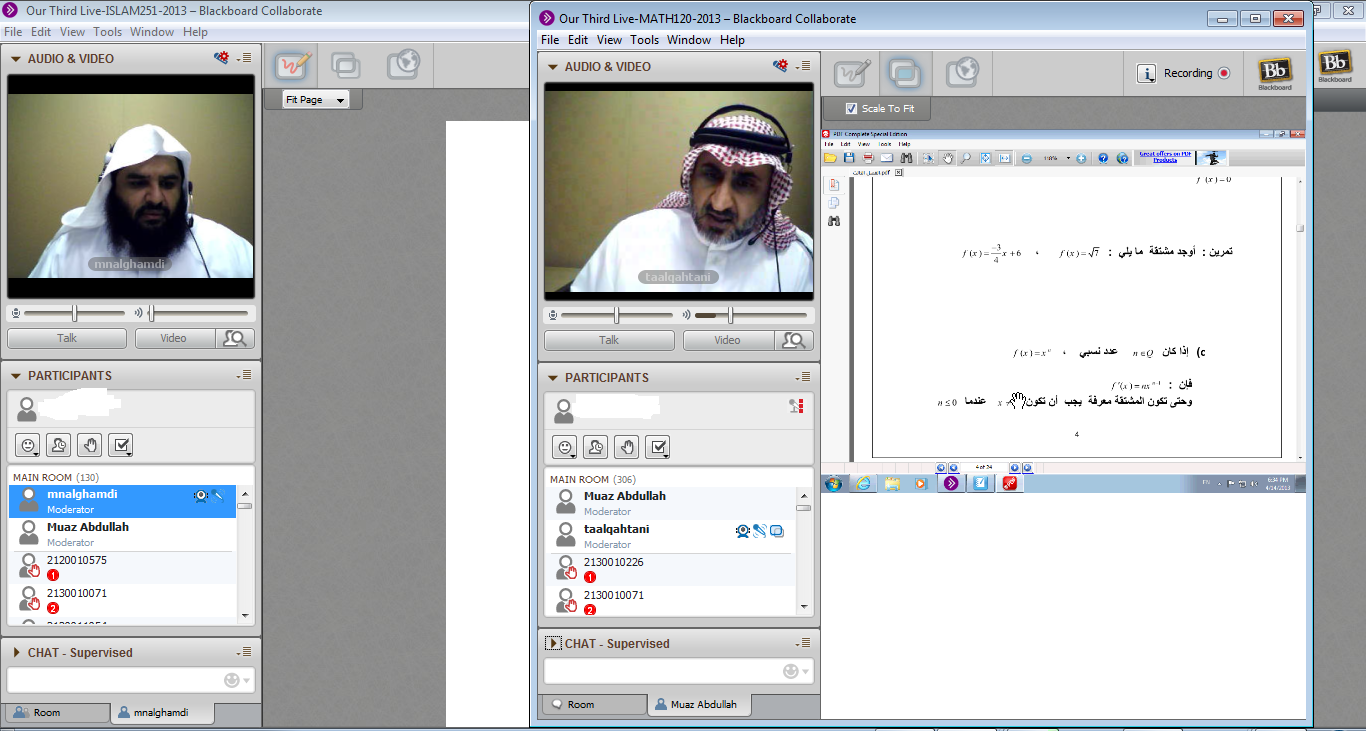This screenshot has height=731, width=1366.
Task: Select Web Tour mode in MATH120 window
Action: pyautogui.click(x=961, y=73)
